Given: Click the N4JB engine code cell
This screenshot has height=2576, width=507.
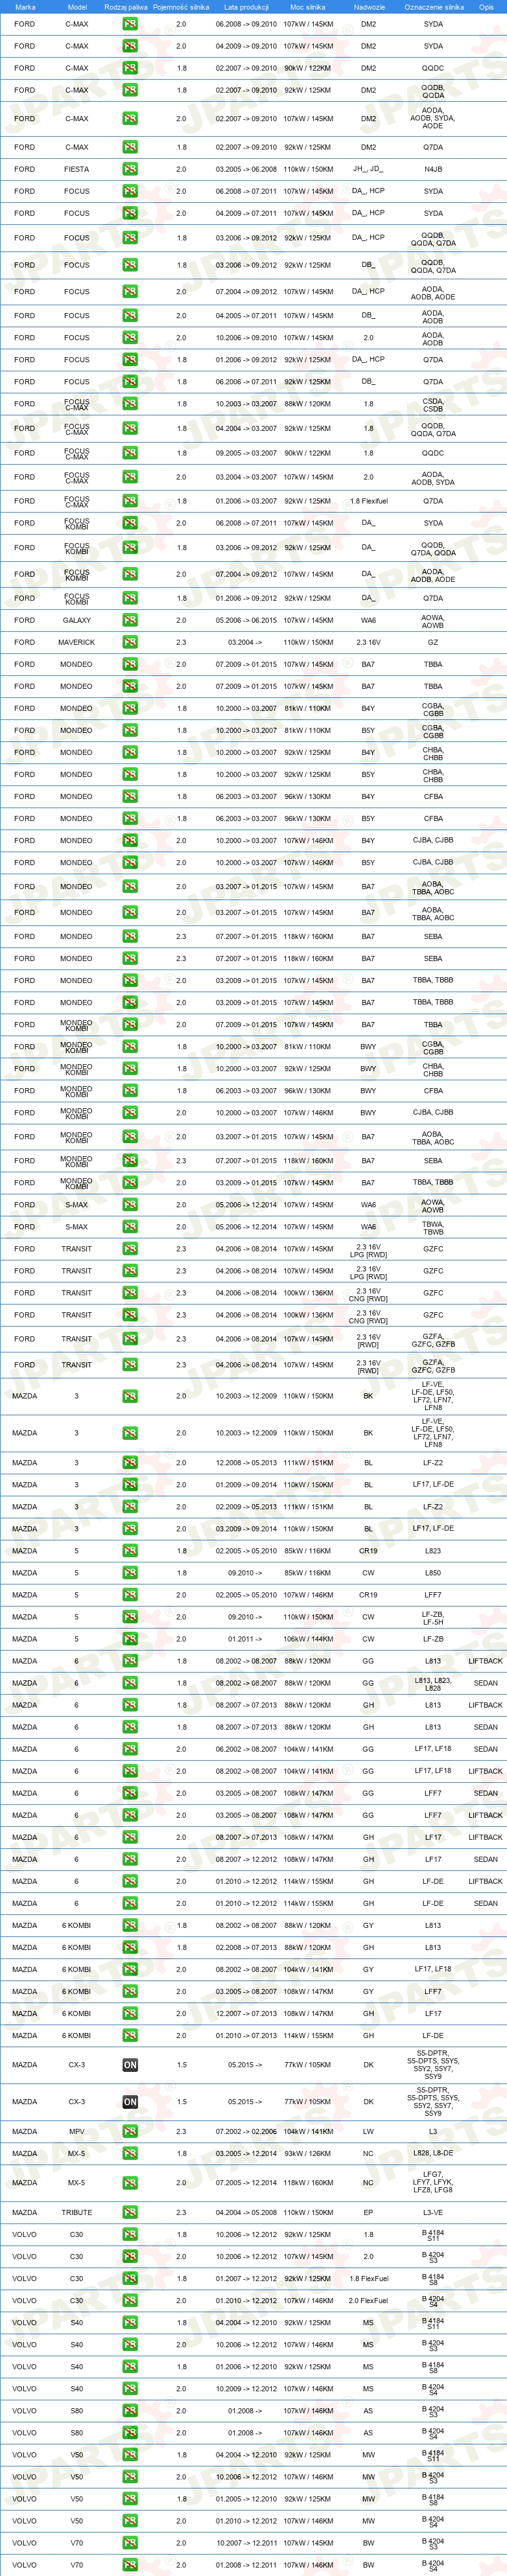Looking at the screenshot, I should 433,169.
